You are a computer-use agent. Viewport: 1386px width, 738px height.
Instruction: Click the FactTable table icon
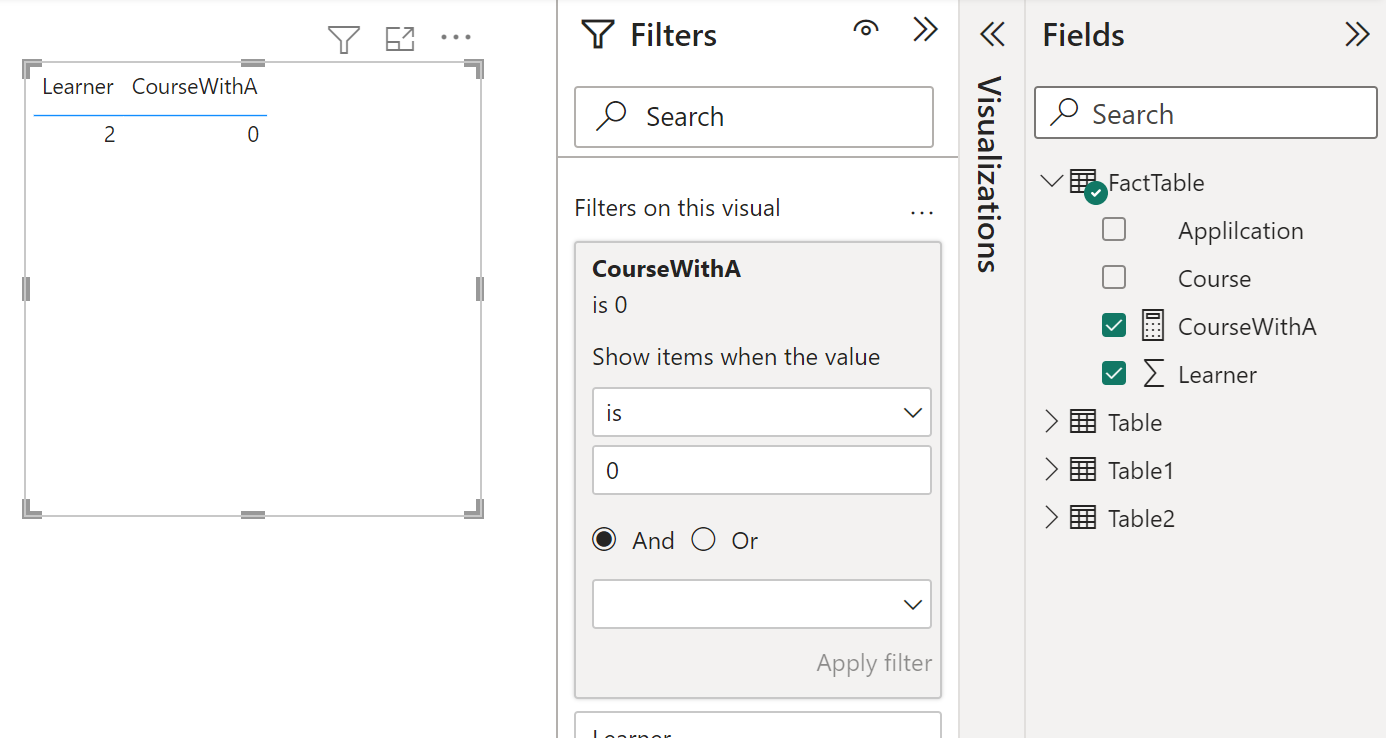point(1085,184)
